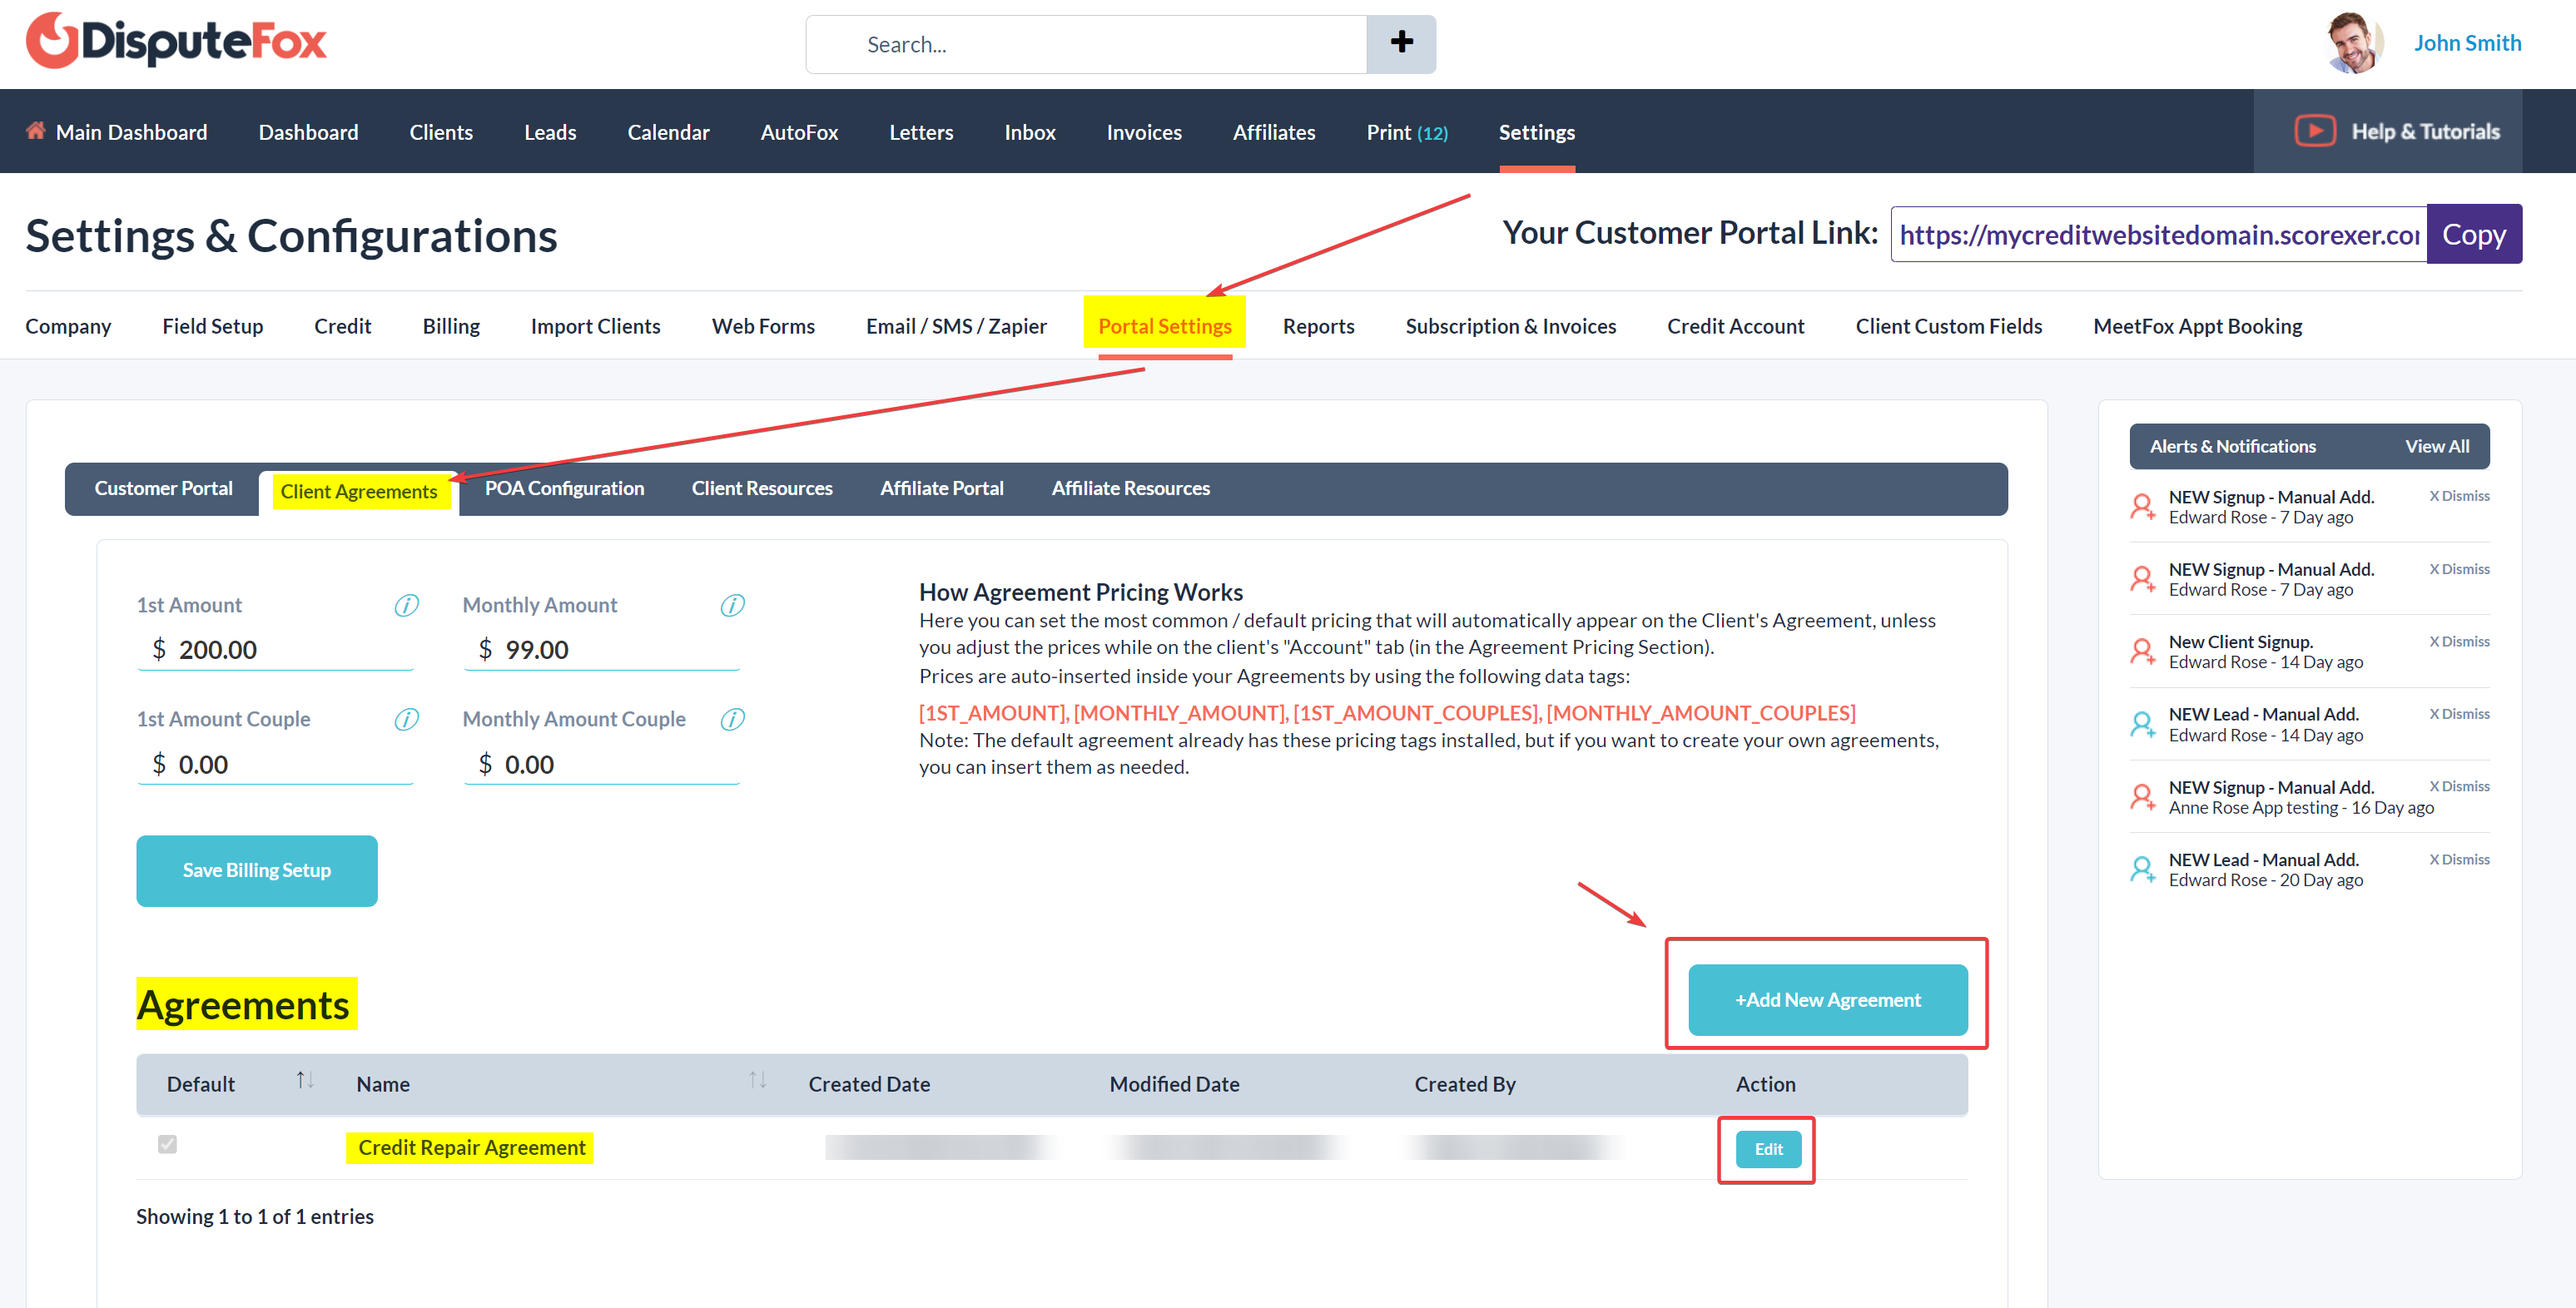Click the info icon beside Monthly Amount Couple

click(733, 719)
